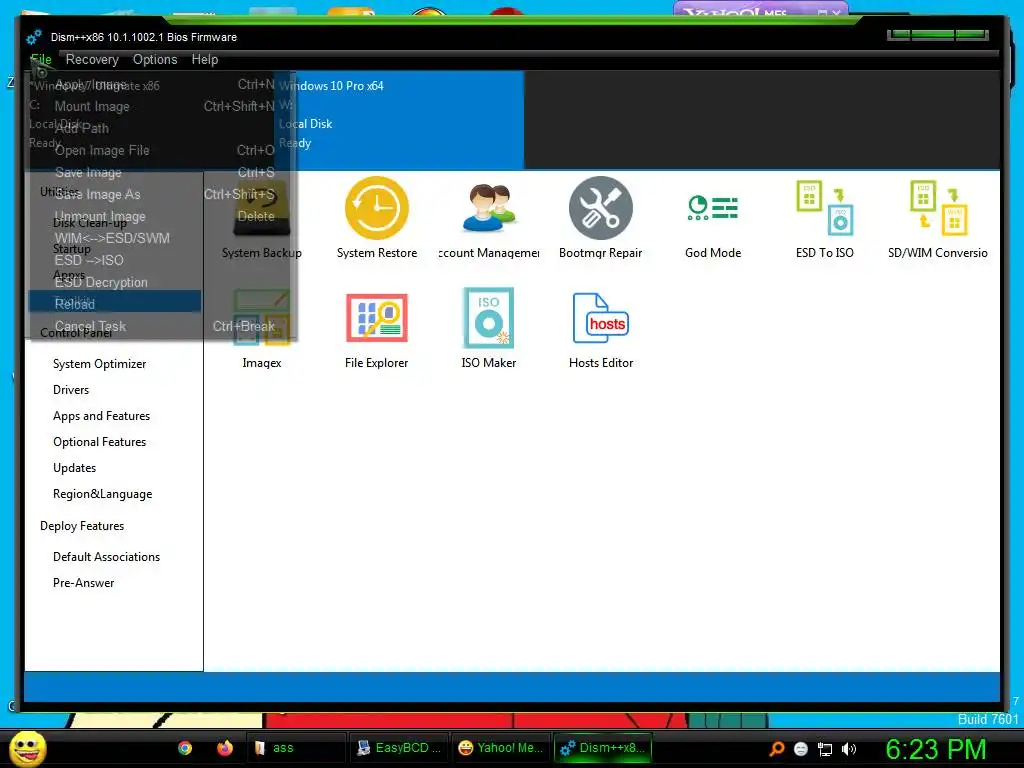Click Dism++ gear icon in title bar
Screen dimensions: 1024x768
34,37
